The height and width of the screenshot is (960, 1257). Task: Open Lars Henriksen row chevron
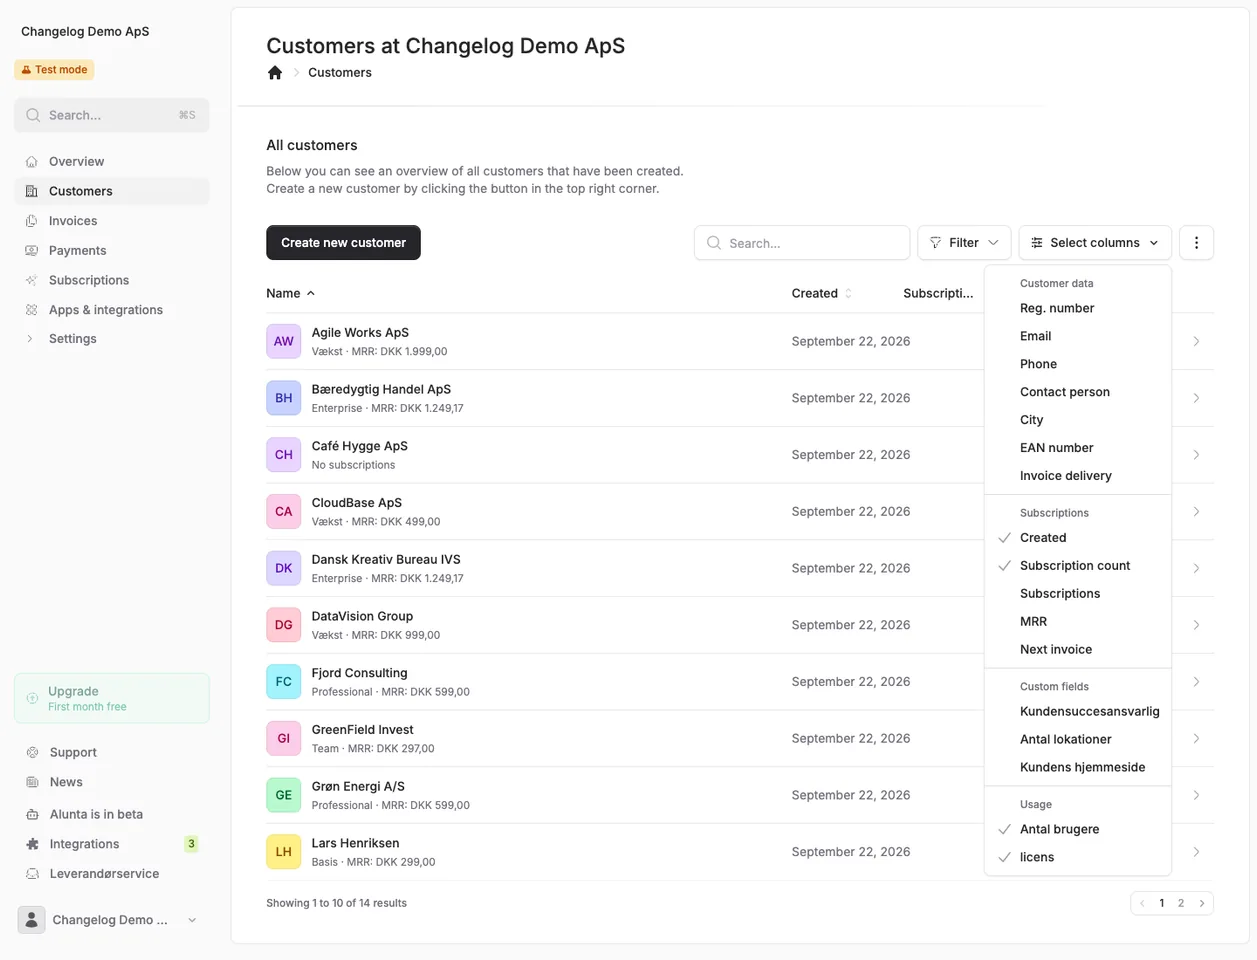pos(1196,852)
